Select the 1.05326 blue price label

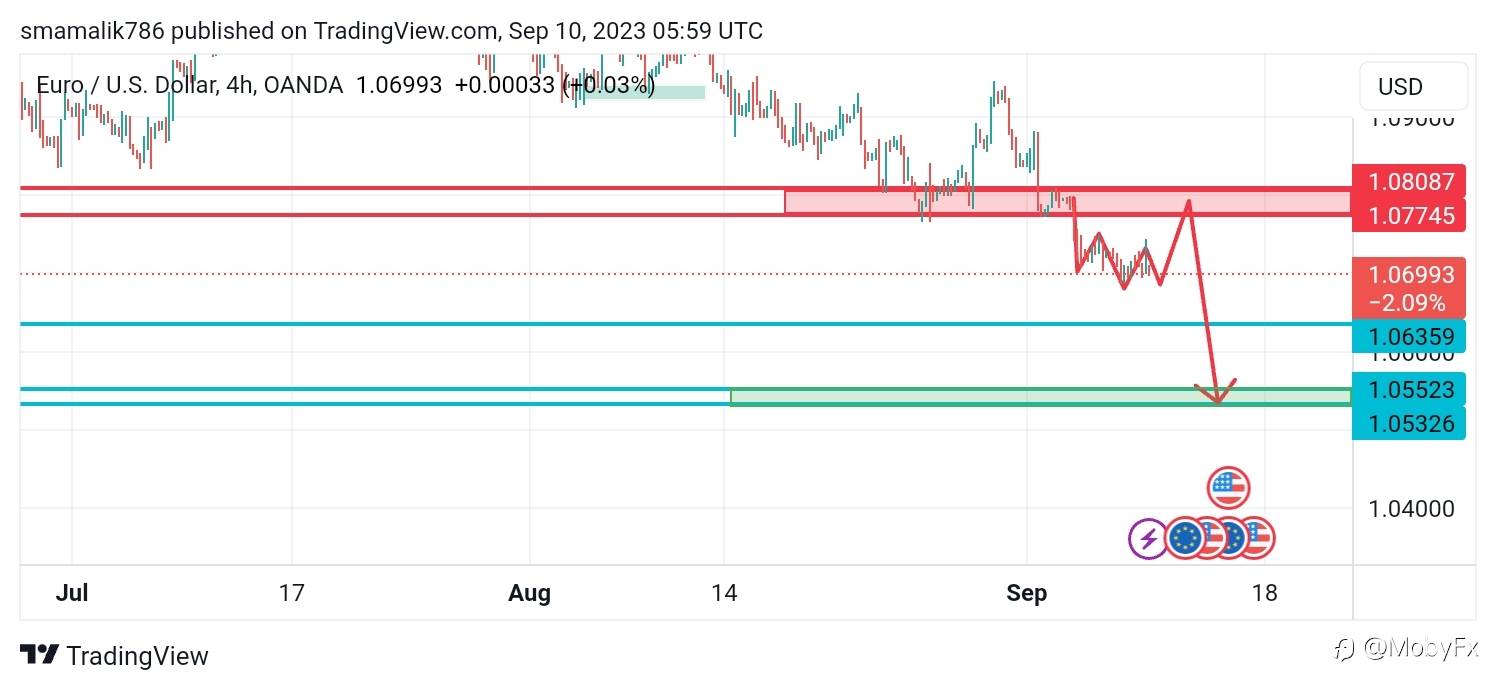(x=1409, y=423)
